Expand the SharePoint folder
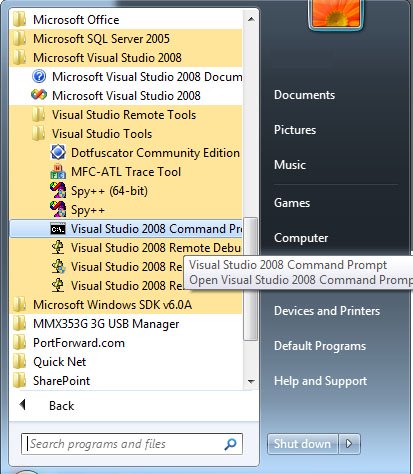The image size is (413, 474). (x=126, y=381)
